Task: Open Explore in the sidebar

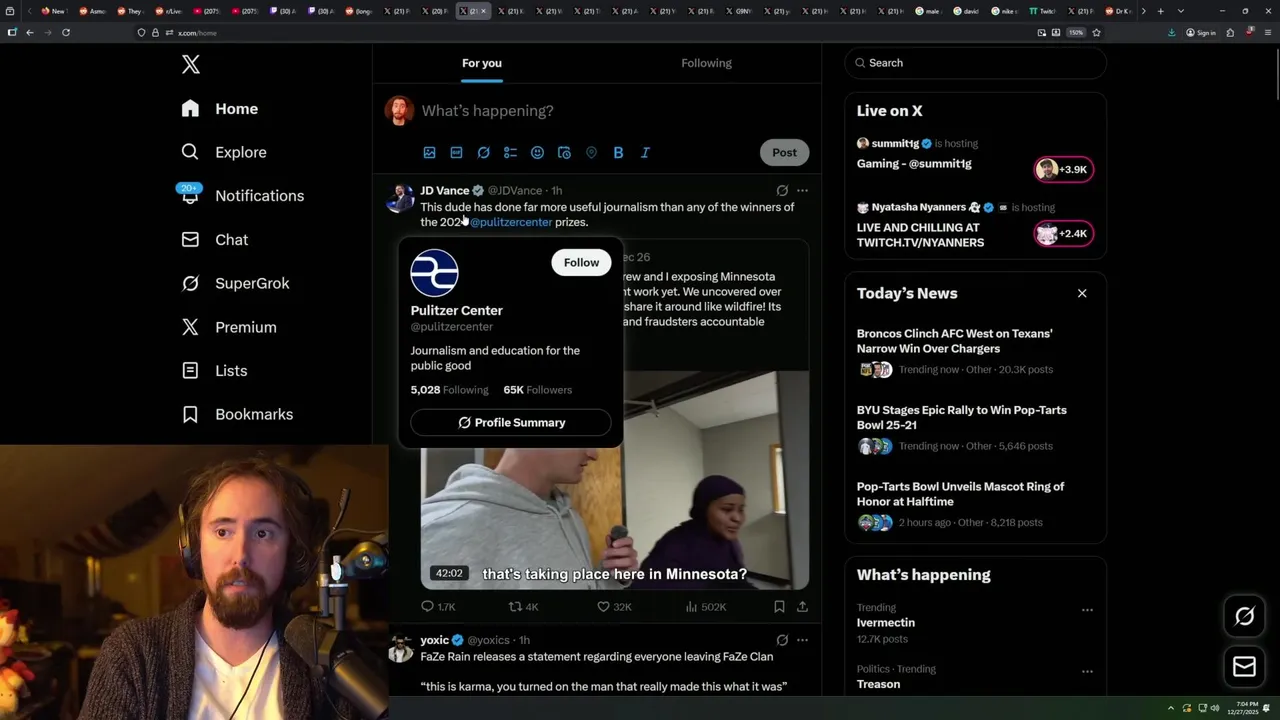Action: click(224, 152)
